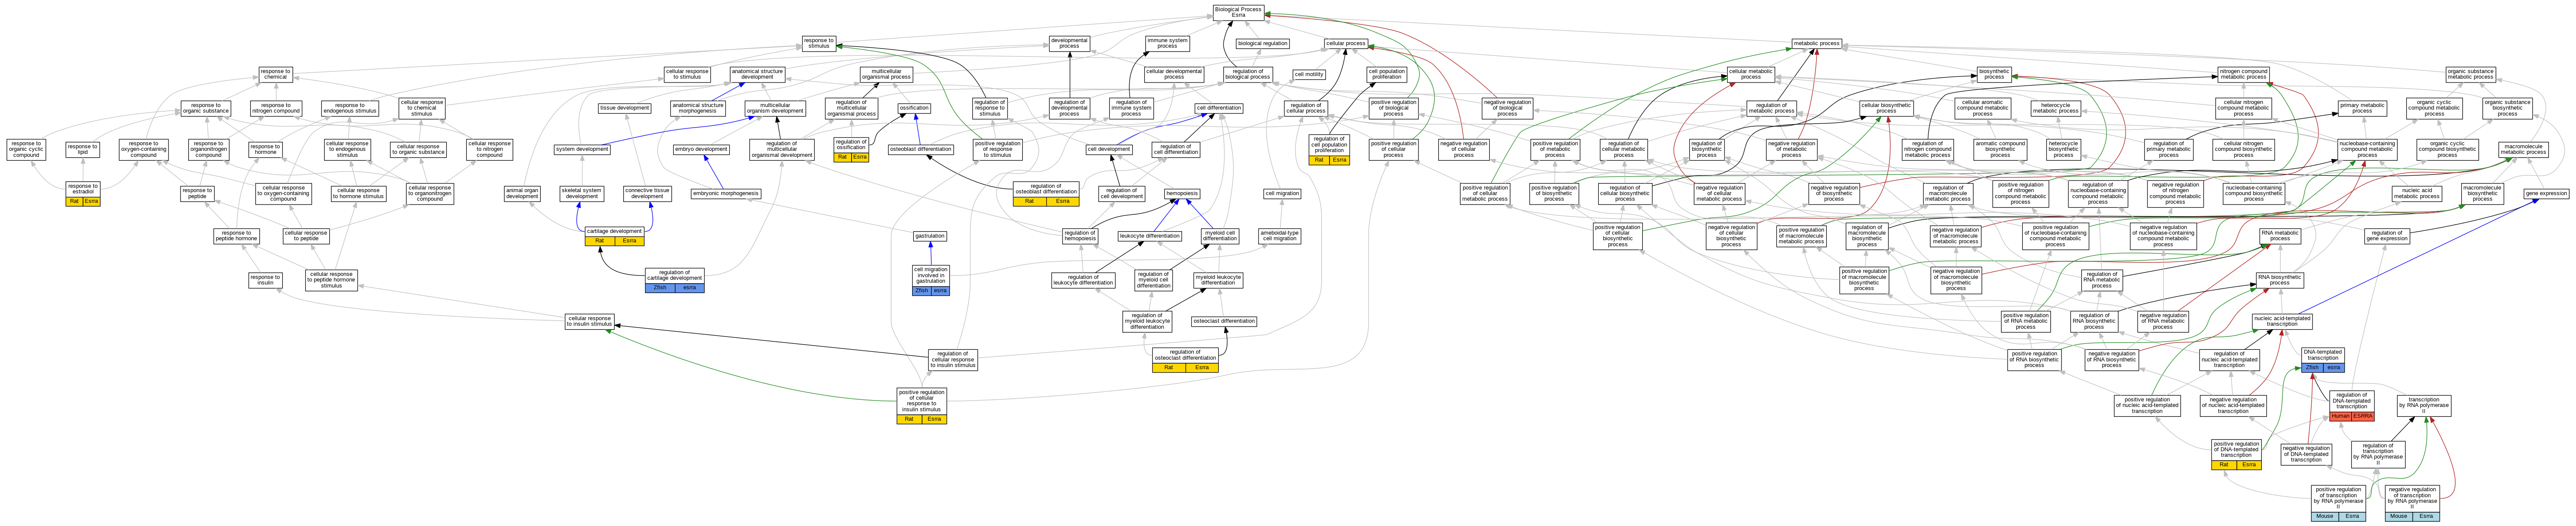
Task: Click 'Human' cell under regulation of DNA-templated transcription
Action: [x=2340, y=416]
